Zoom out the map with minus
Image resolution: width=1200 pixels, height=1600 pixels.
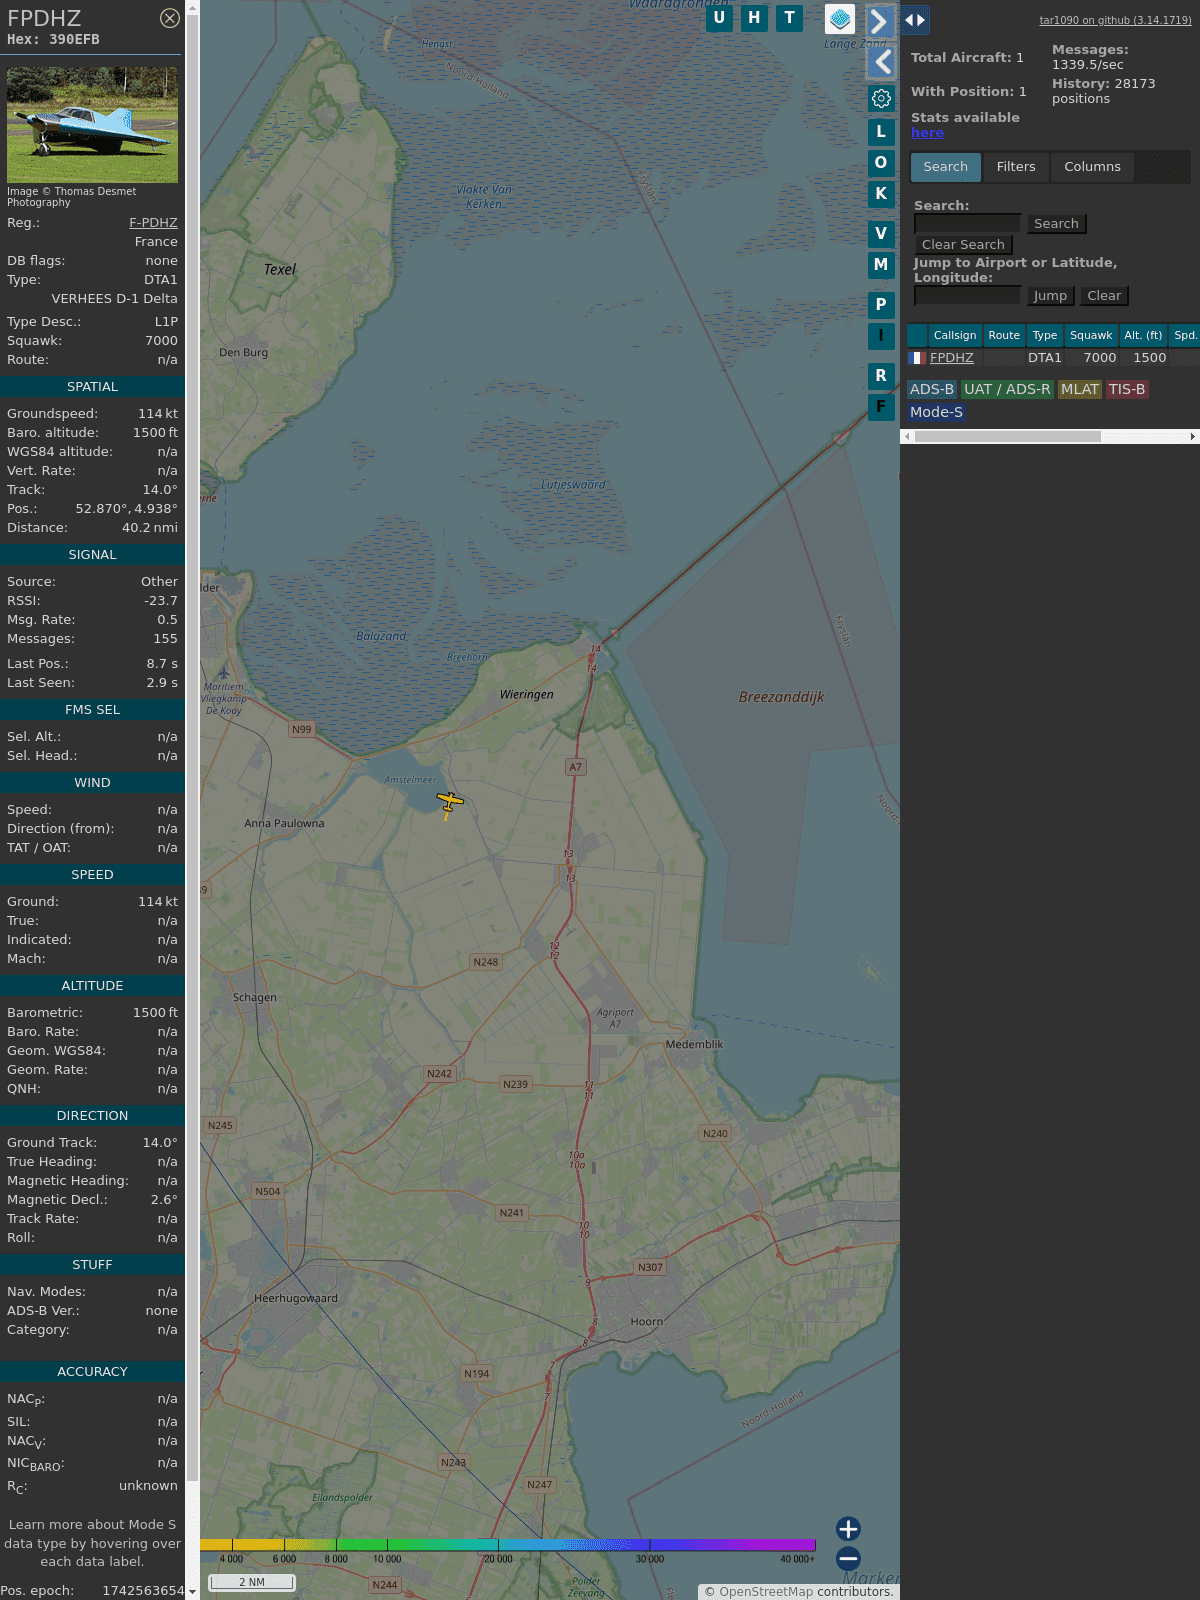pyautogui.click(x=848, y=1558)
